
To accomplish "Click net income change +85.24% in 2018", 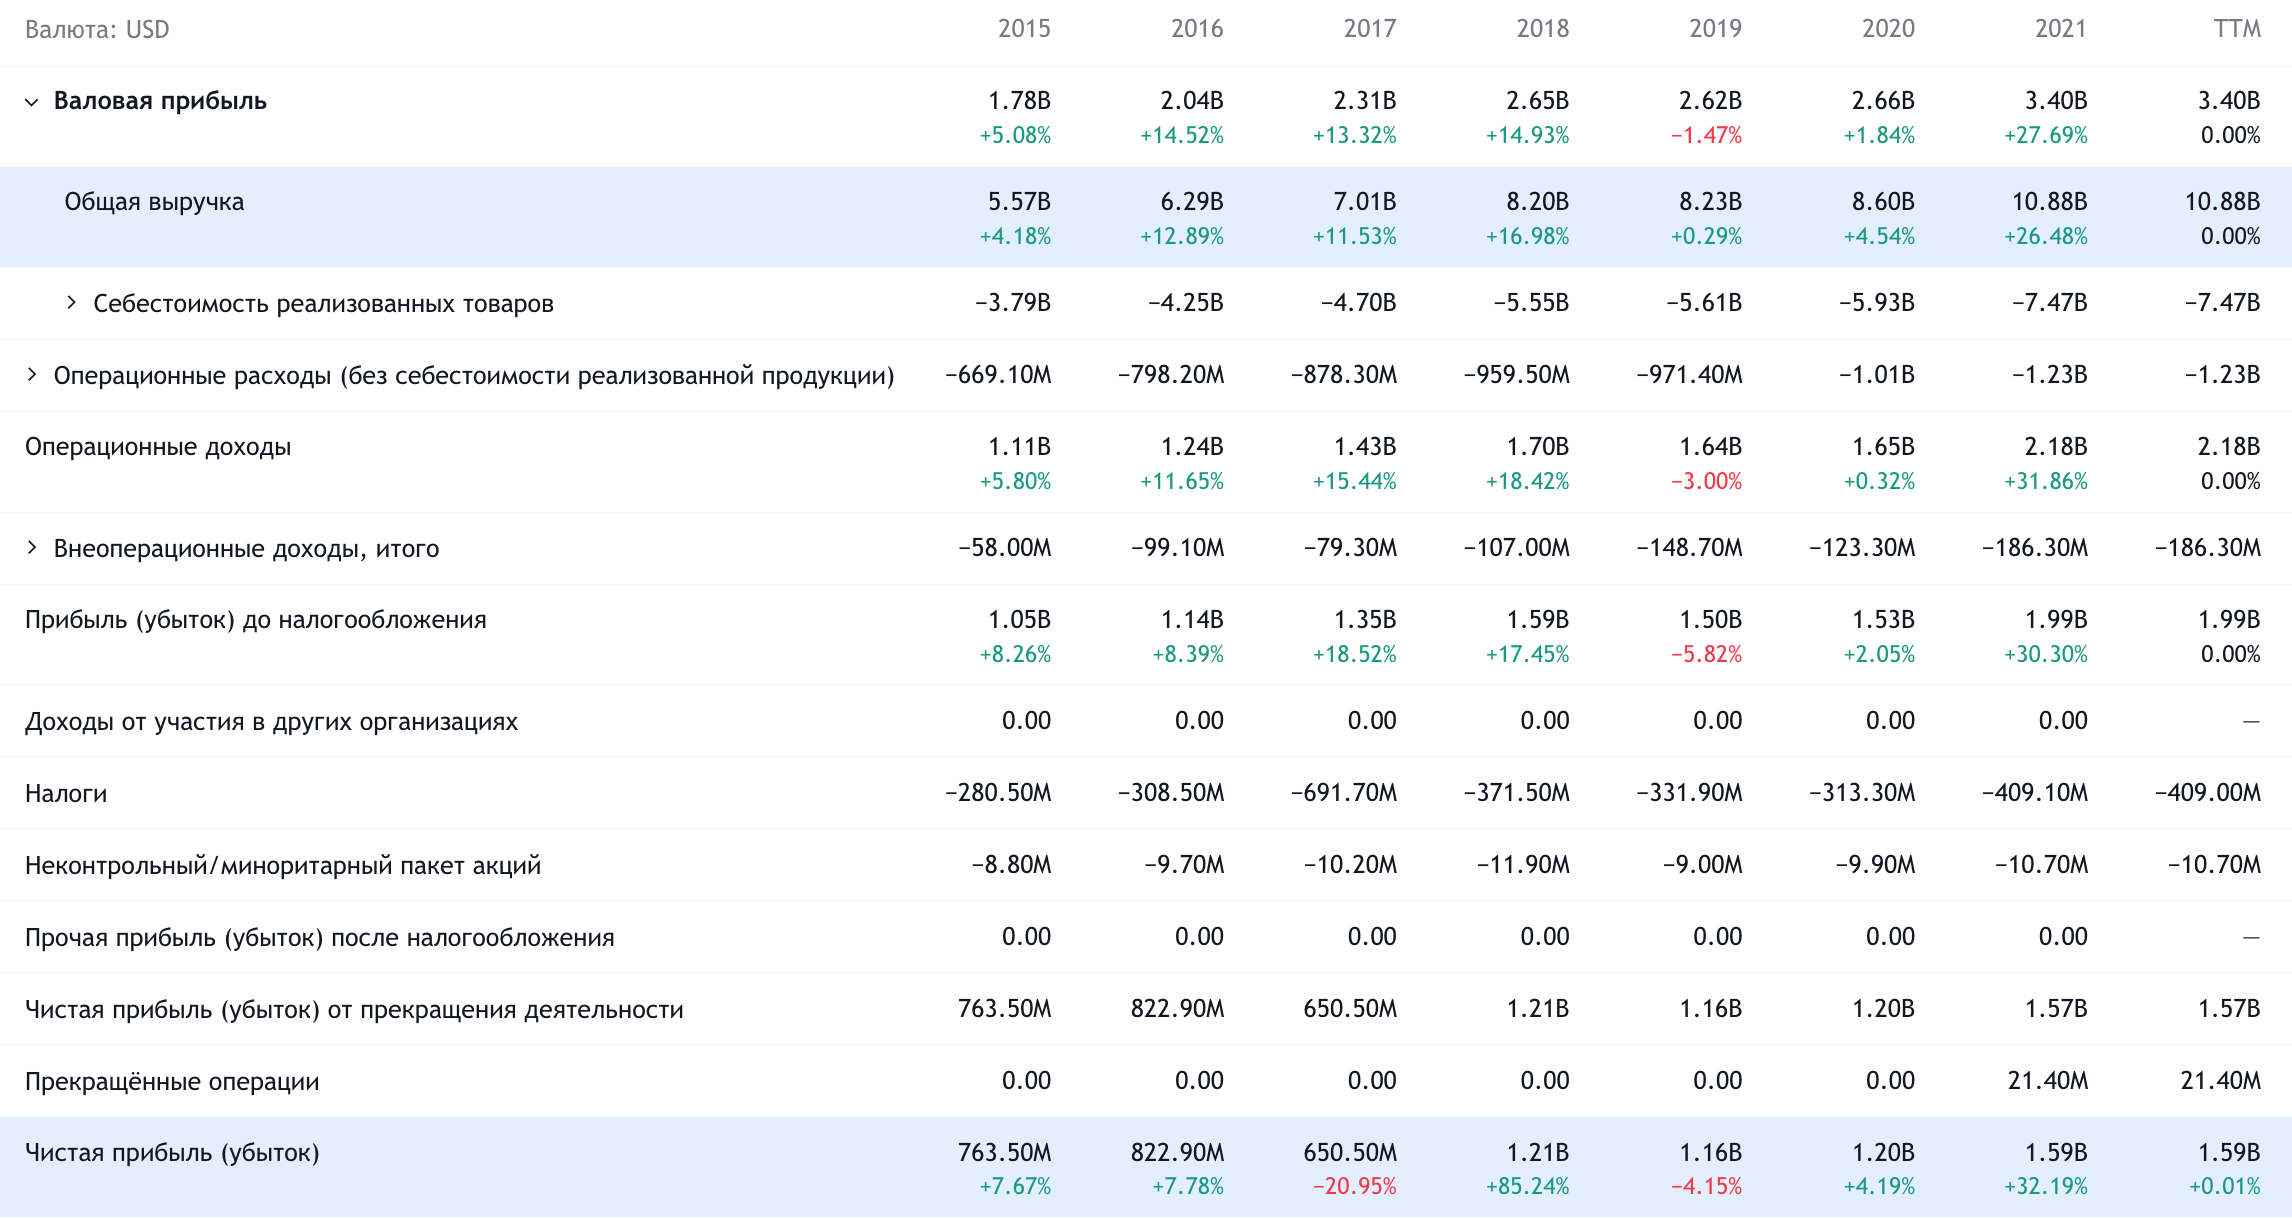I will click(1527, 1187).
